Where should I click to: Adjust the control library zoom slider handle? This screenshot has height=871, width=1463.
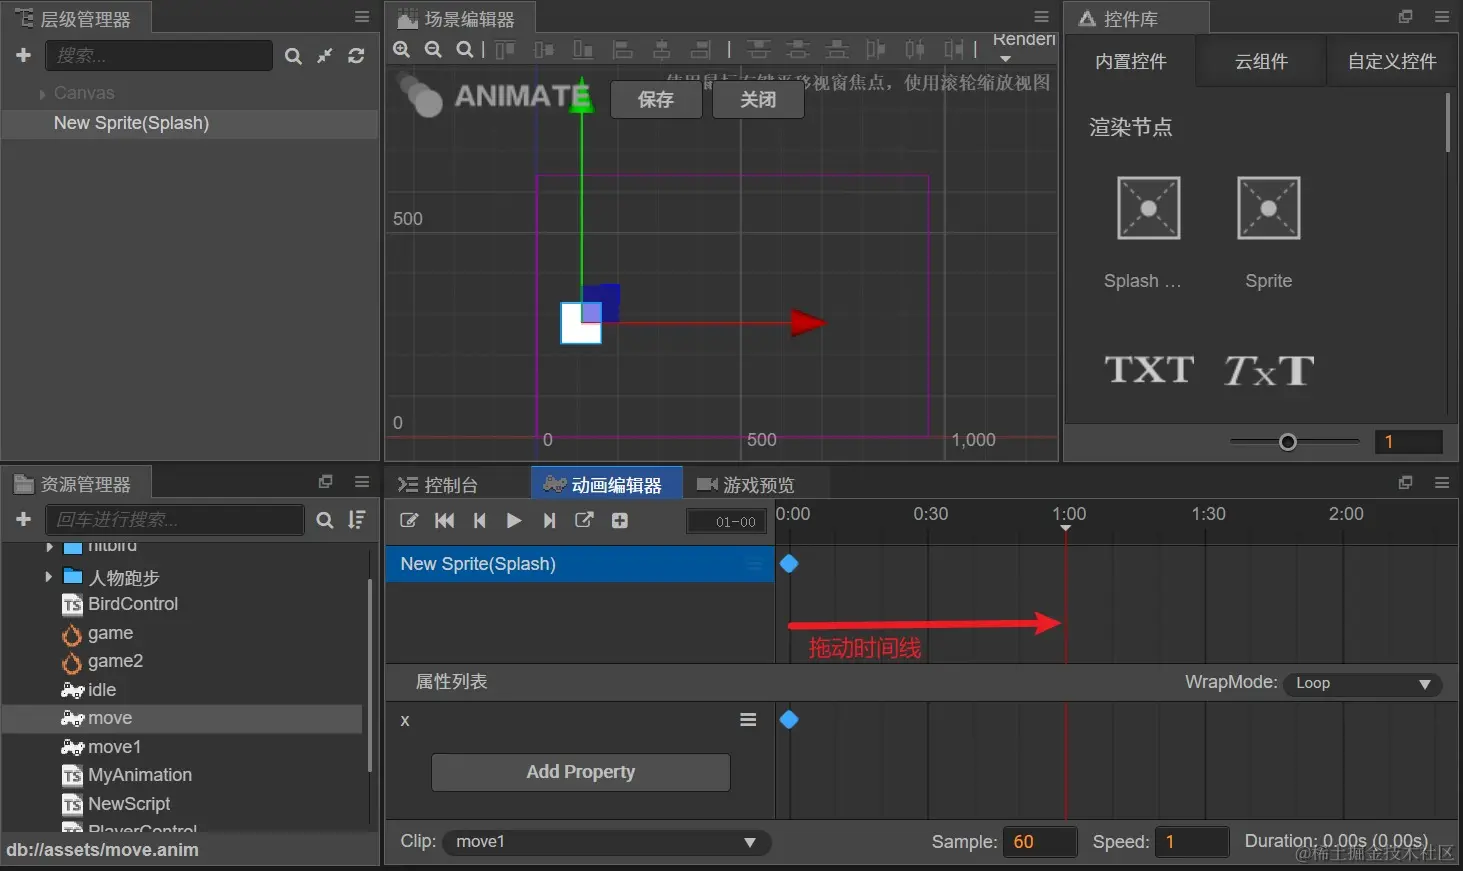pos(1288,442)
